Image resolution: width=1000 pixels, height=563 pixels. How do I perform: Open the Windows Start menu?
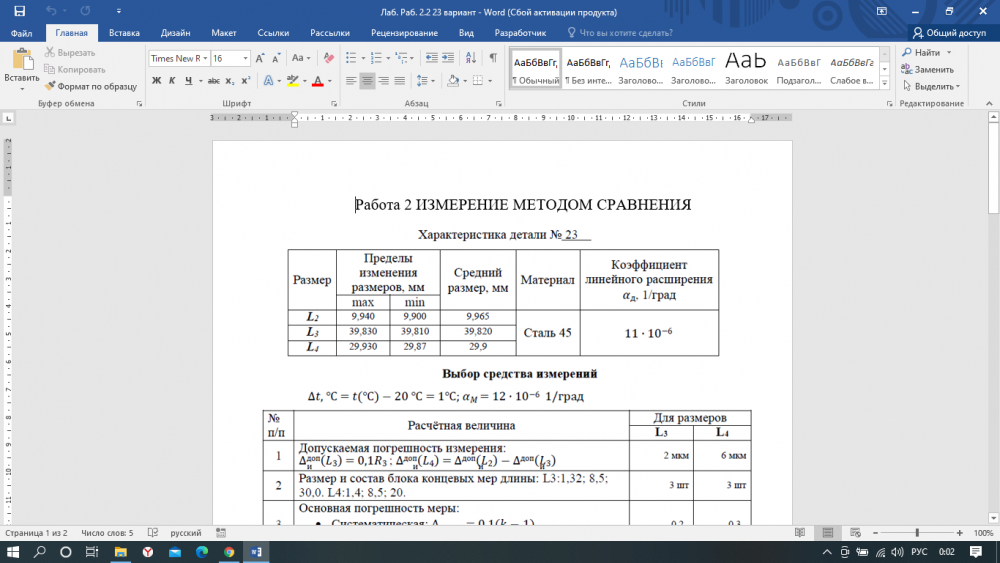(13, 552)
